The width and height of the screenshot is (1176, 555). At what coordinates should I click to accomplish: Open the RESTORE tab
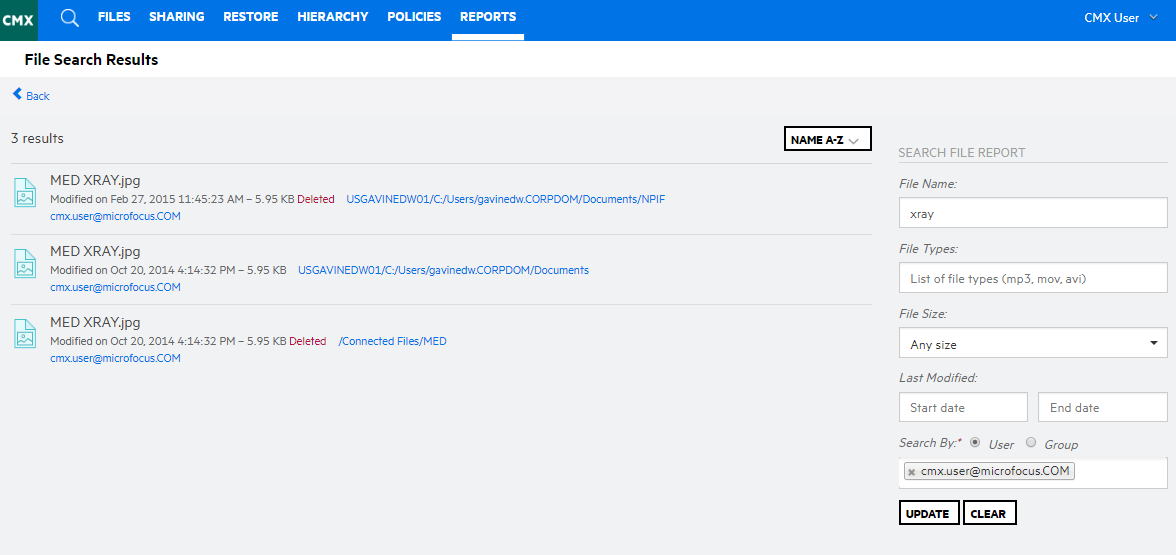coord(250,16)
